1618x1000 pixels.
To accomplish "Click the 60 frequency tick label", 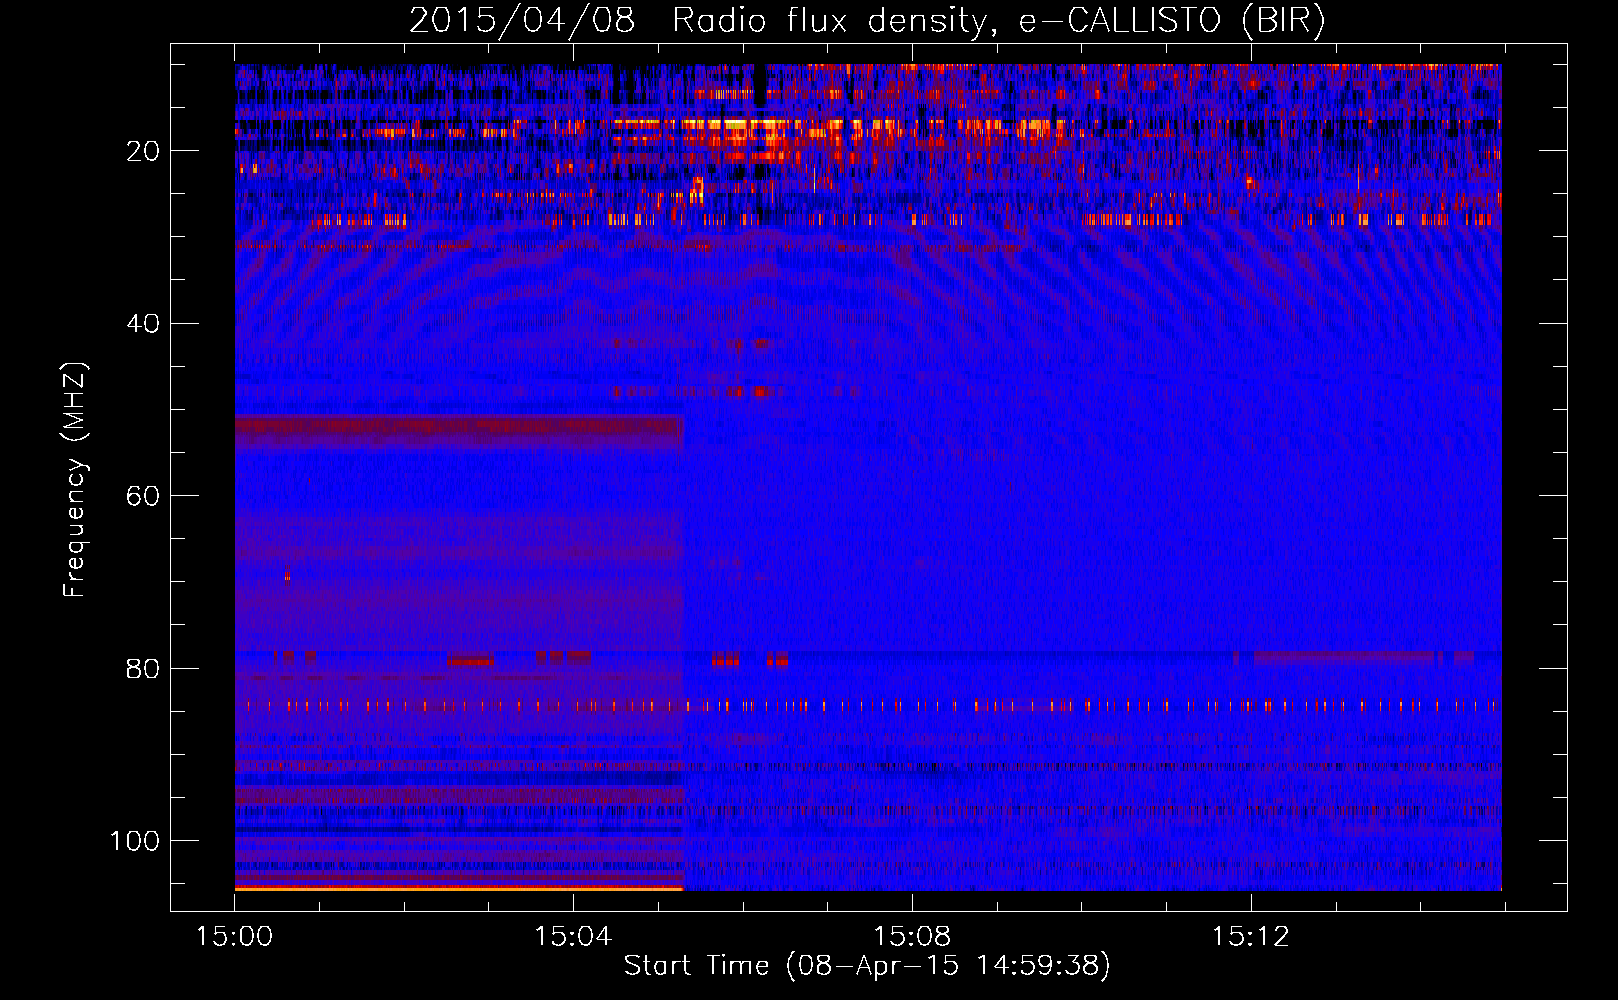I will [x=143, y=496].
